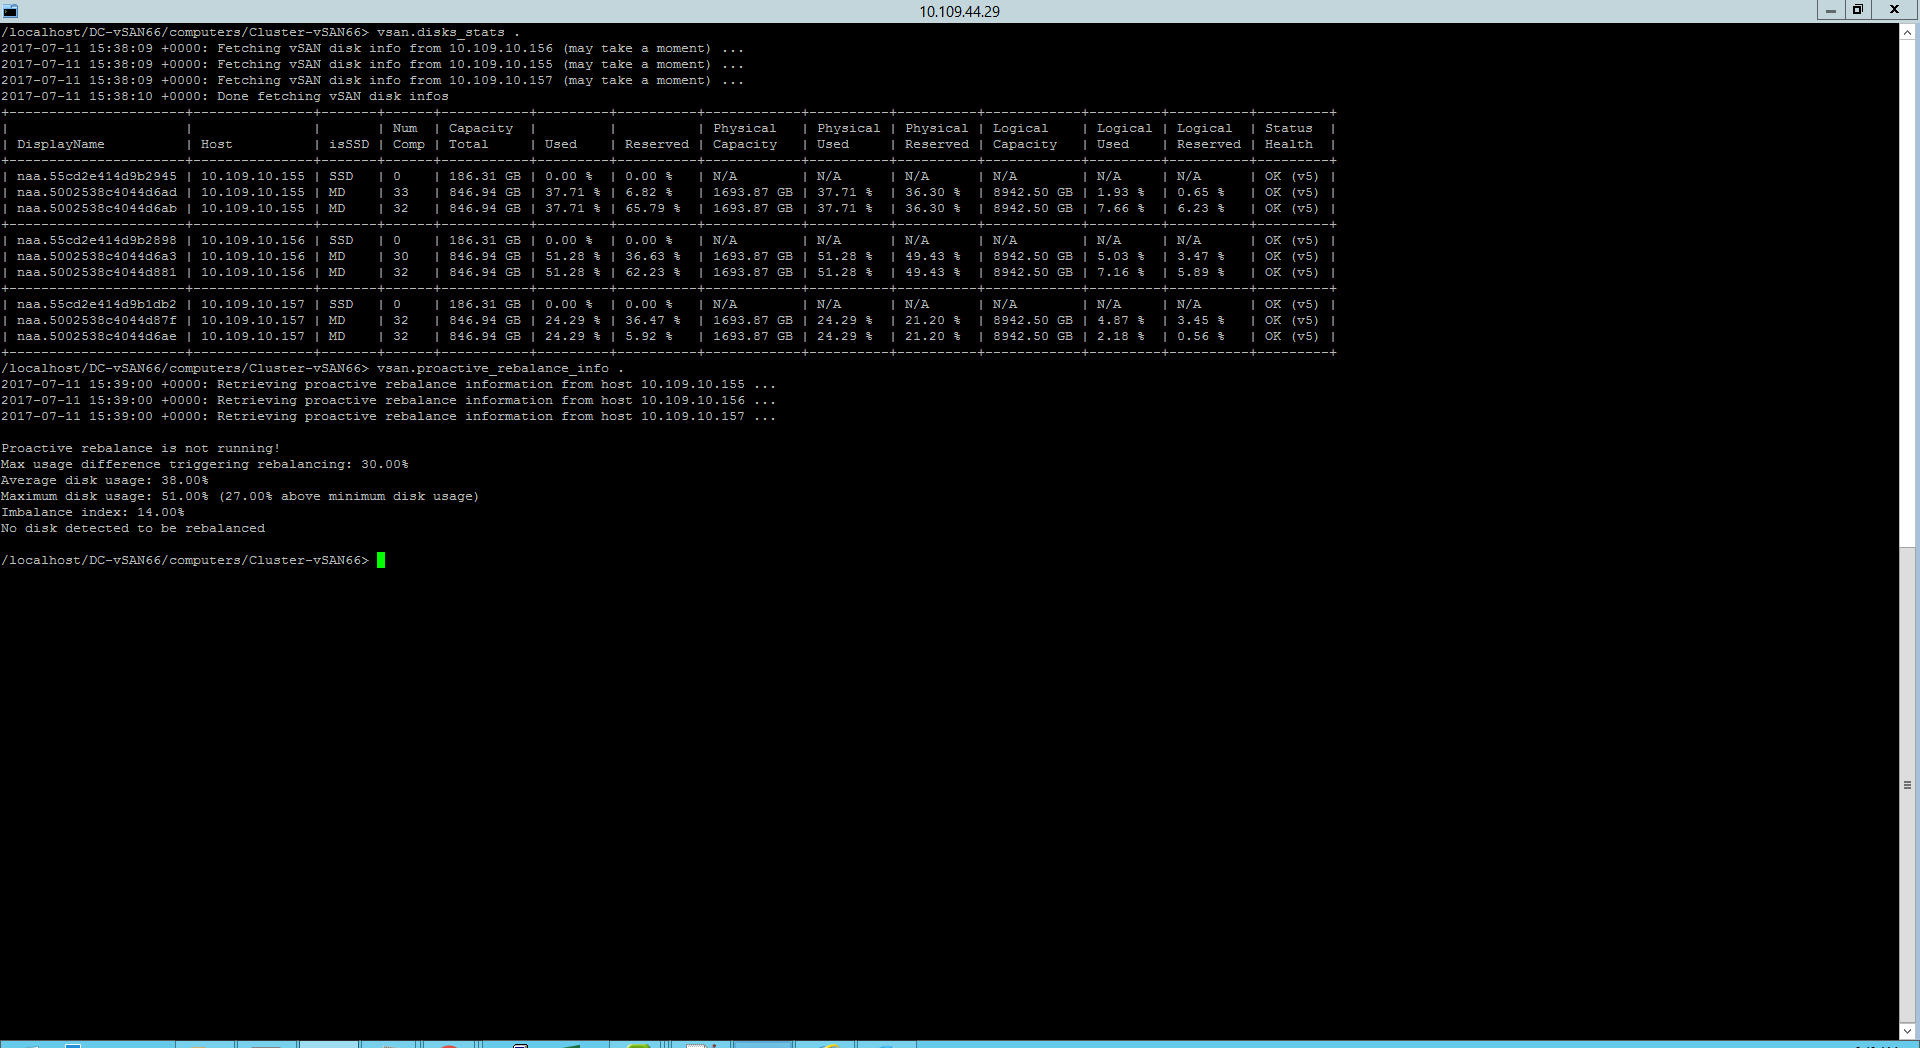
Task: Restore down the terminal window
Action: (x=1858, y=10)
